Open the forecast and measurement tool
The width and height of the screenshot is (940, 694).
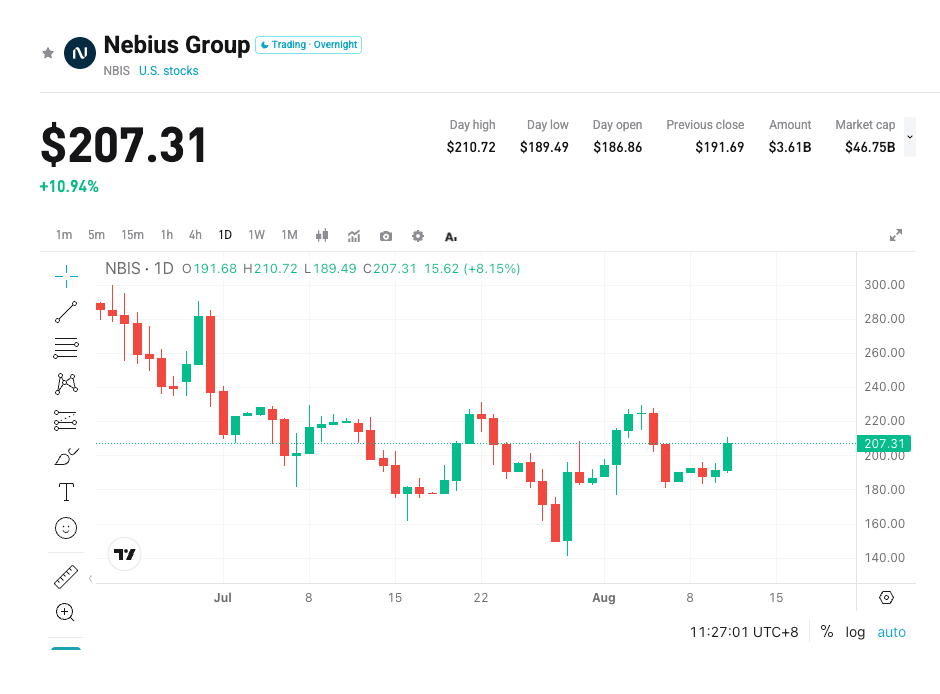[x=66, y=420]
